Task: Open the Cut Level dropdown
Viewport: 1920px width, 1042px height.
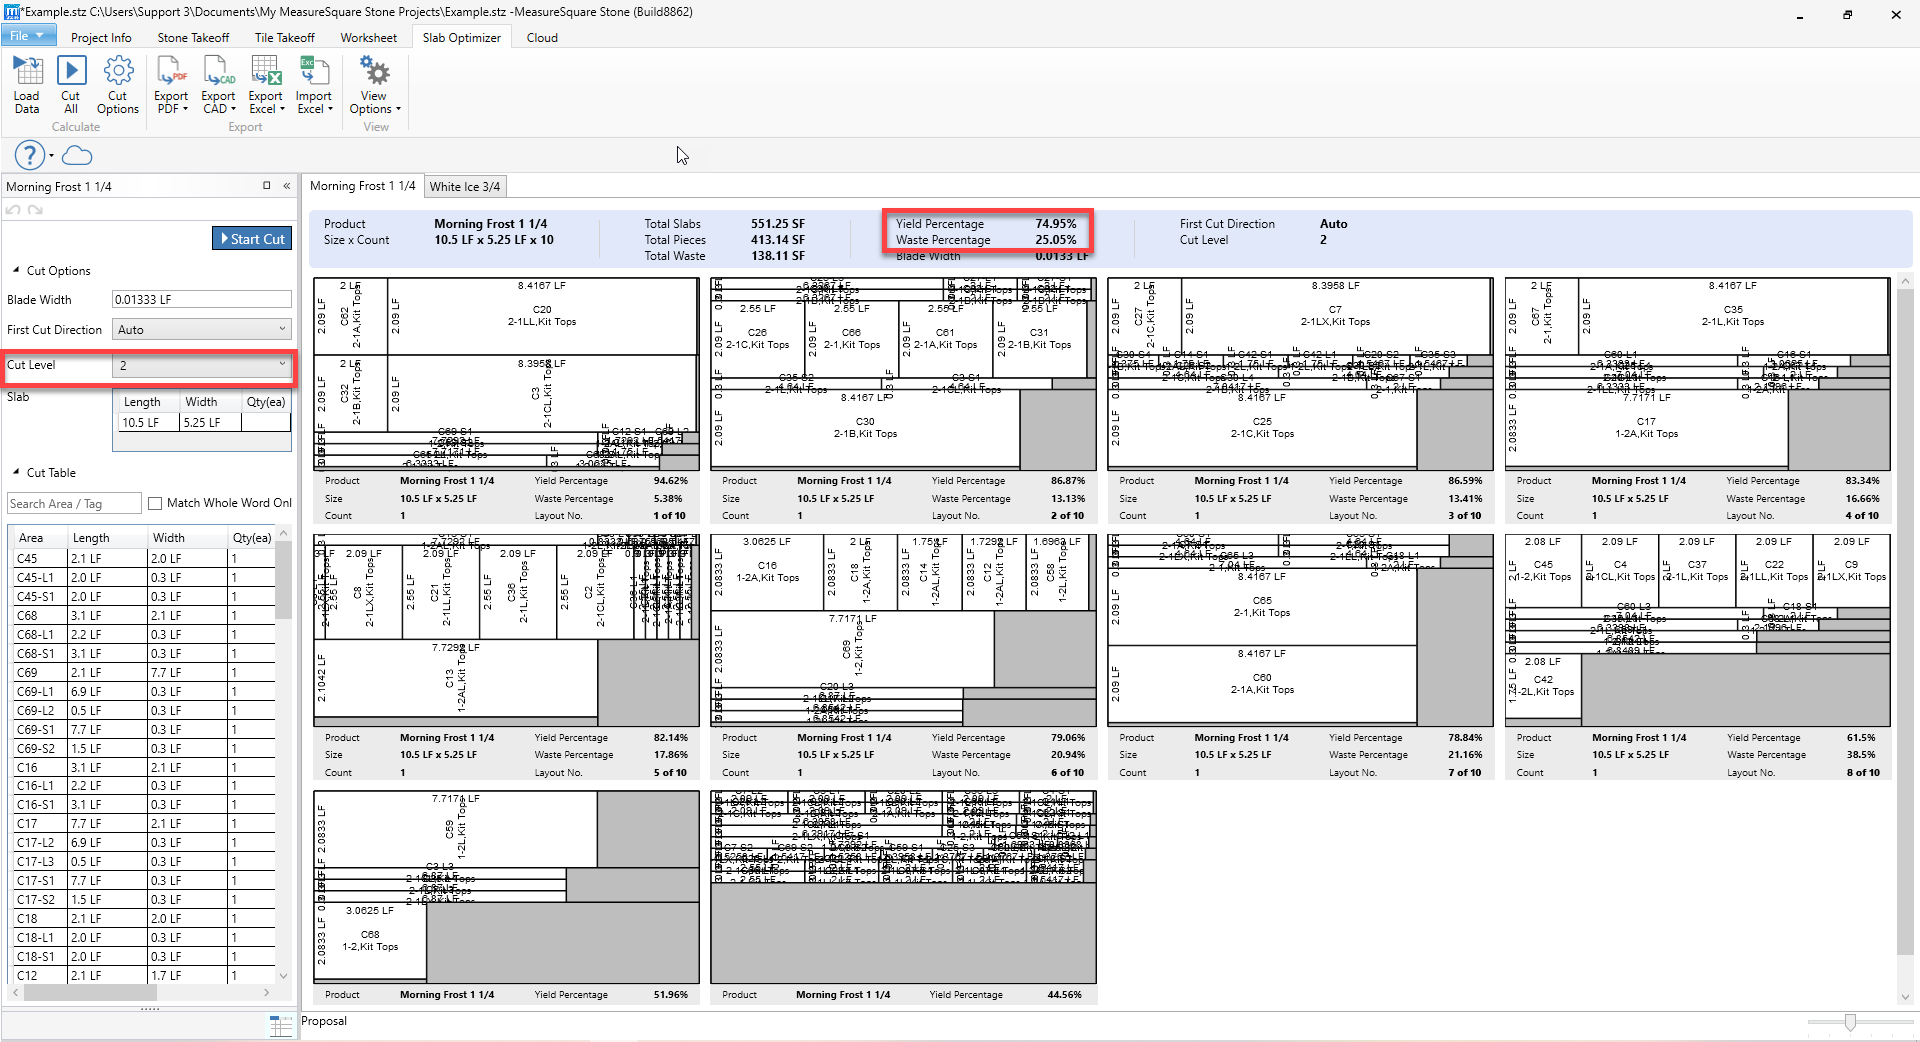Action: pos(202,366)
